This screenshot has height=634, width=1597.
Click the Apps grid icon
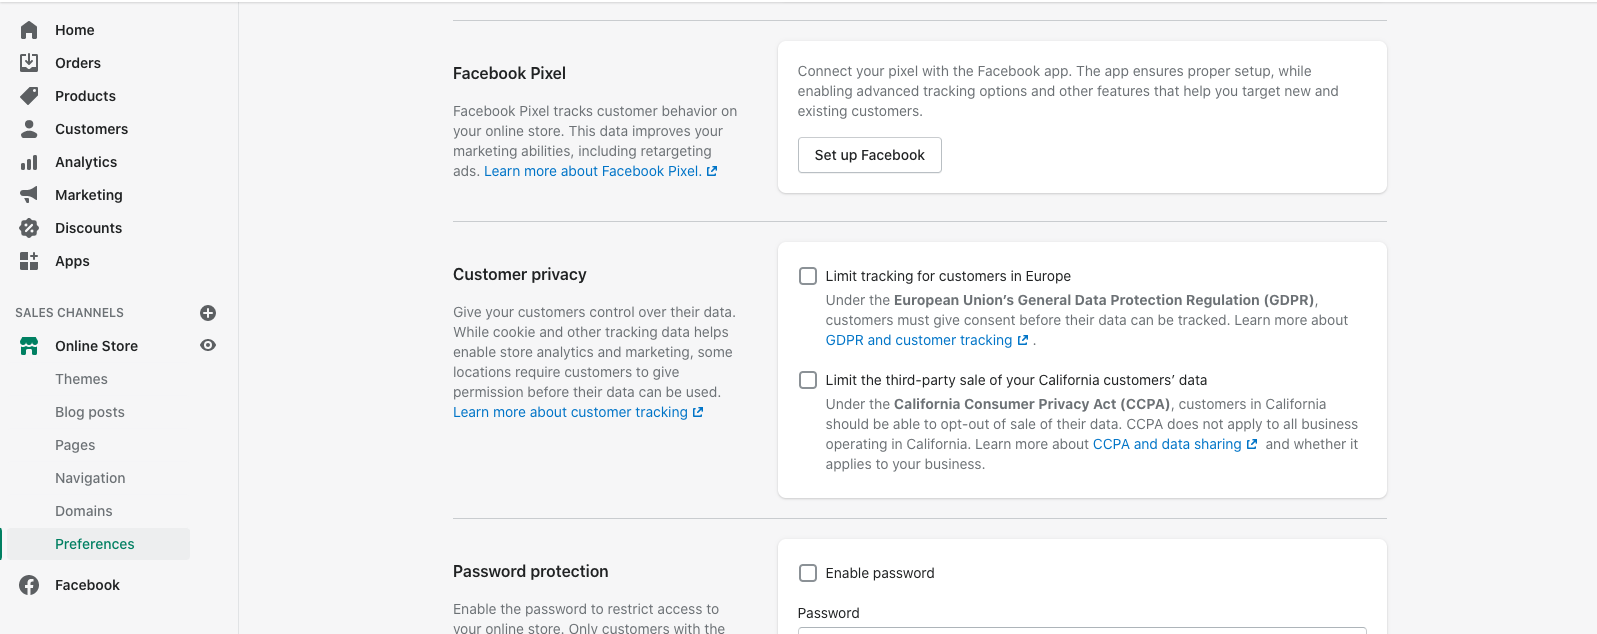(x=29, y=261)
